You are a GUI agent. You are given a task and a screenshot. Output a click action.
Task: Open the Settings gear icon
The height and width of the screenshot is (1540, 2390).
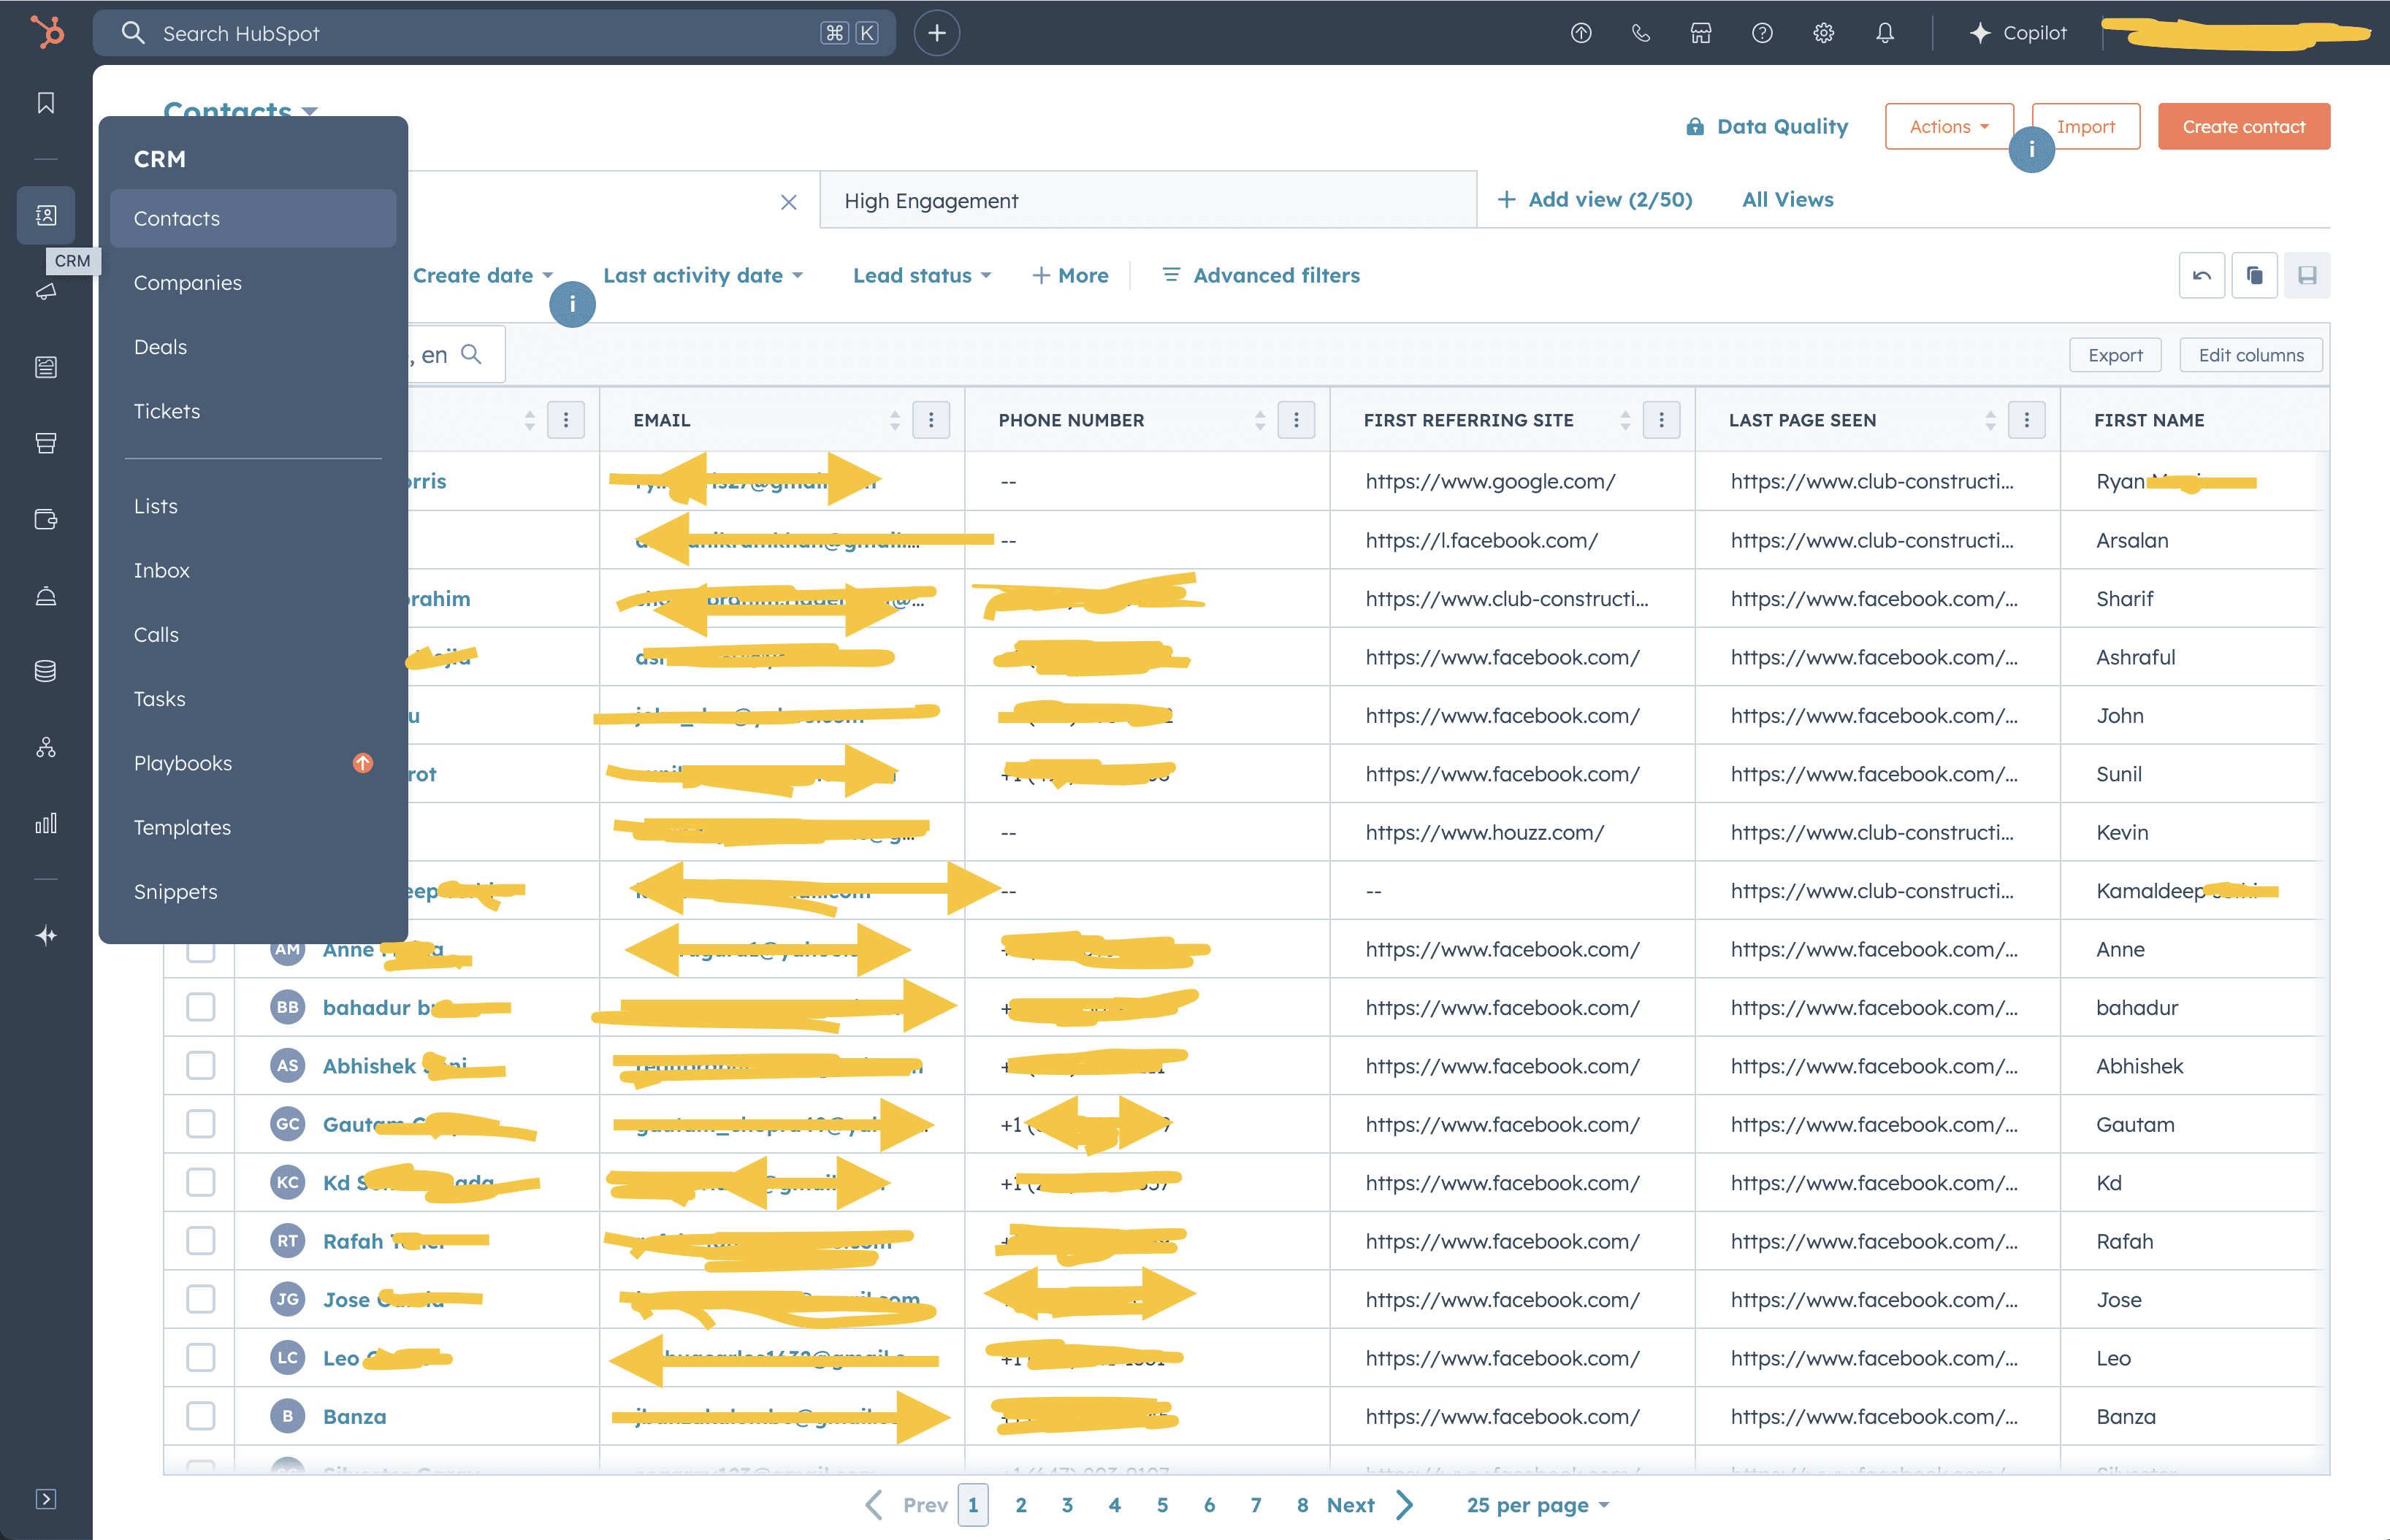tap(1823, 33)
